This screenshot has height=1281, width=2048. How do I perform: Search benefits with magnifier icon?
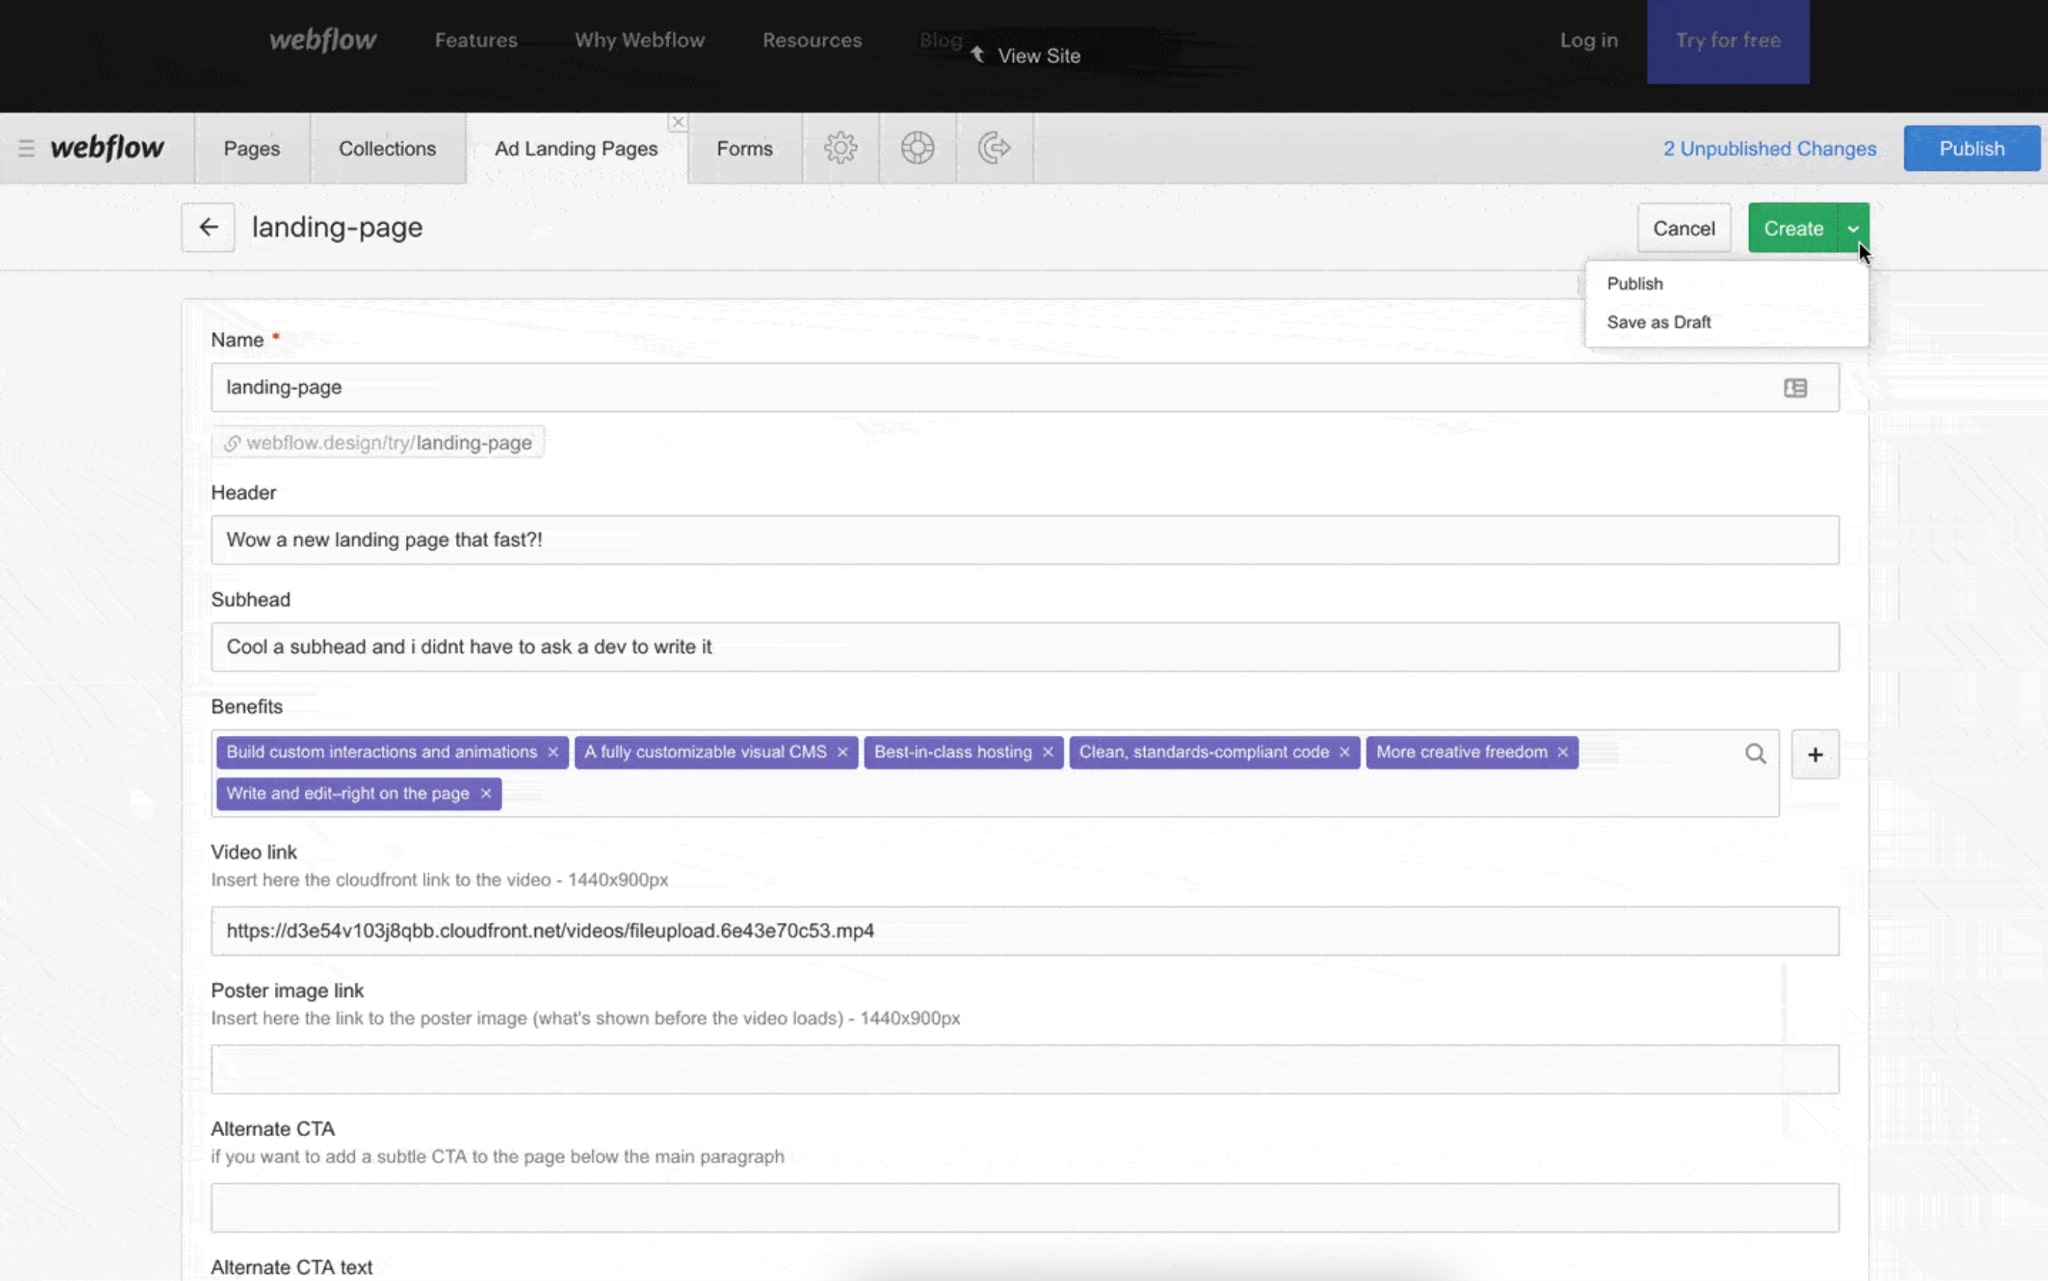click(1755, 754)
